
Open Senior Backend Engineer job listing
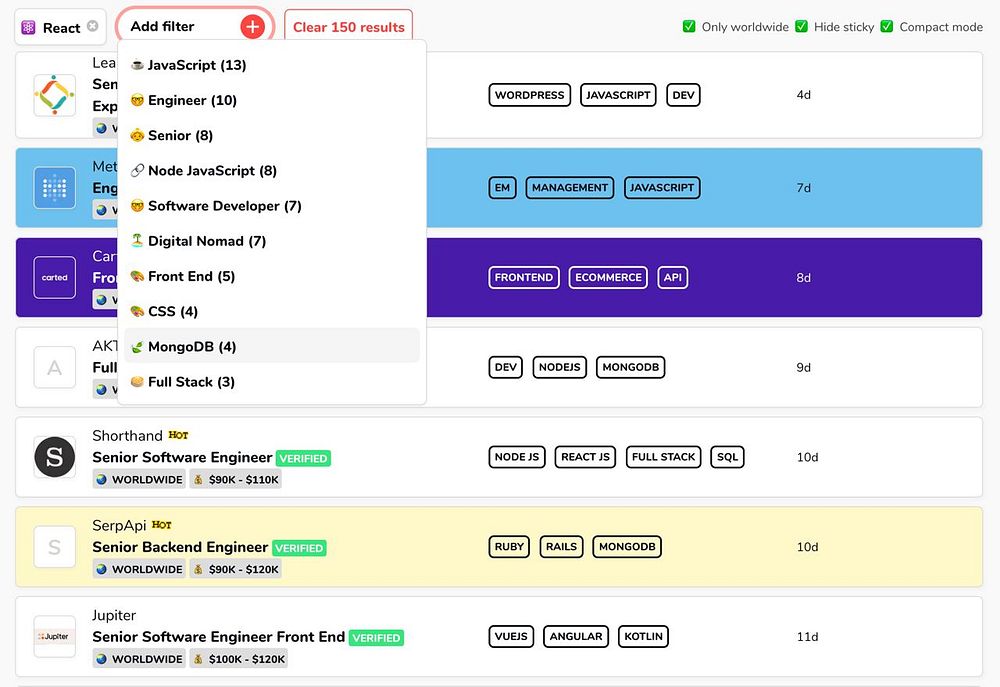point(180,547)
